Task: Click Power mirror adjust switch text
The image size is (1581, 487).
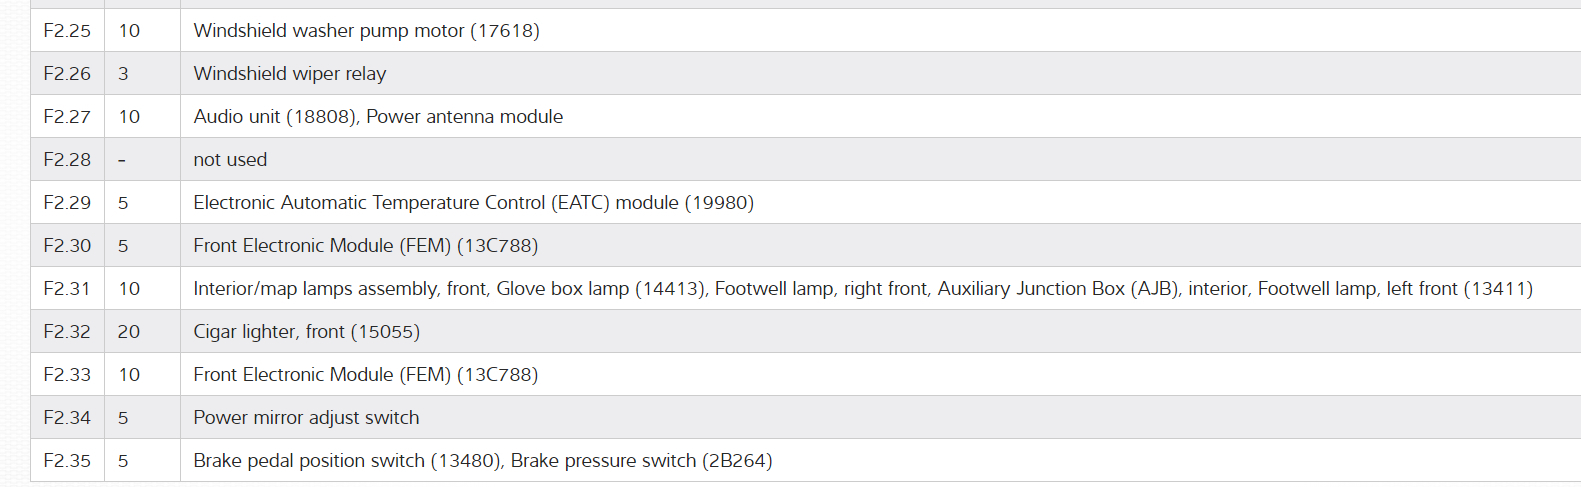Action: pyautogui.click(x=306, y=418)
